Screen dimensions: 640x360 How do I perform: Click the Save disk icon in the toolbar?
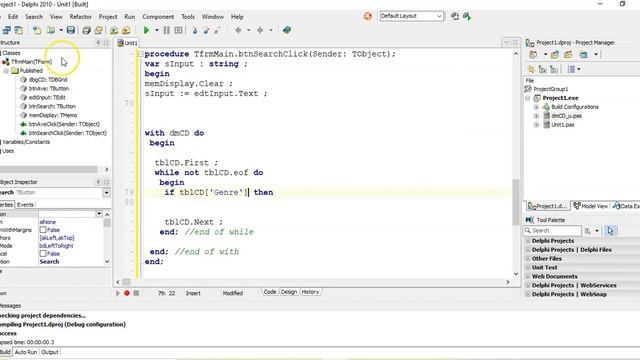71,30
